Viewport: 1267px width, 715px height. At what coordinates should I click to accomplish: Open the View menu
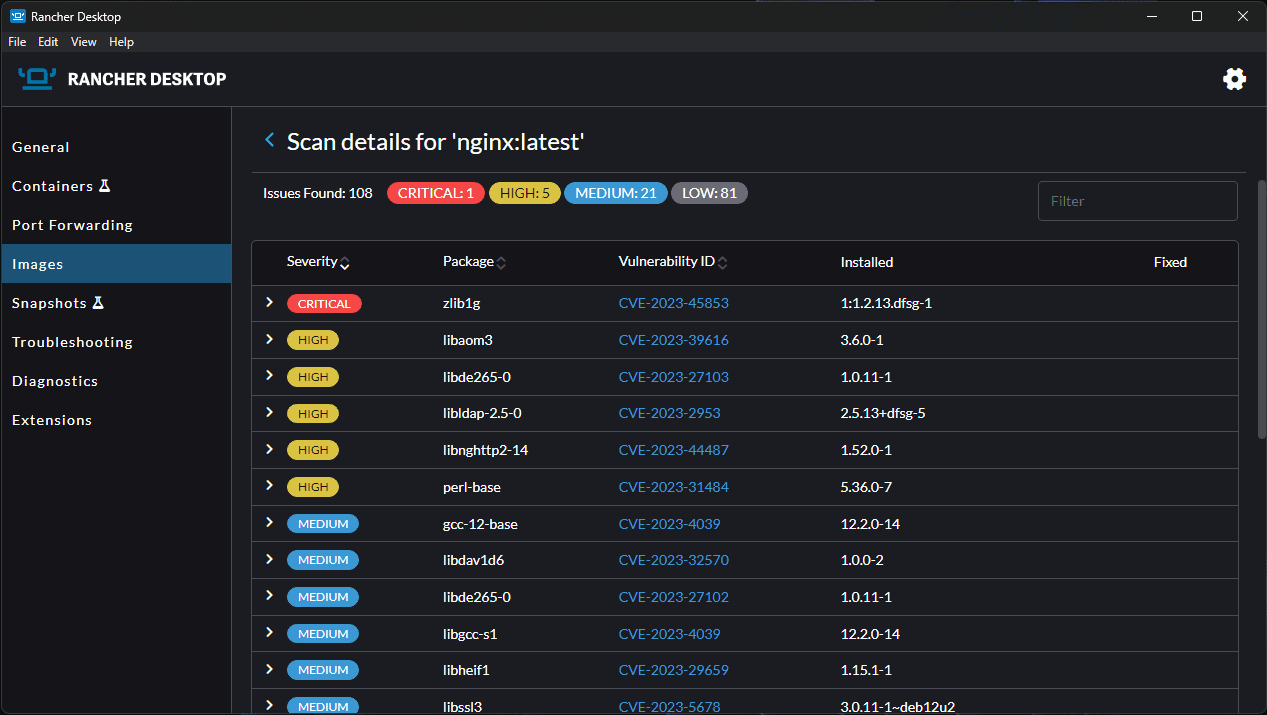click(84, 42)
